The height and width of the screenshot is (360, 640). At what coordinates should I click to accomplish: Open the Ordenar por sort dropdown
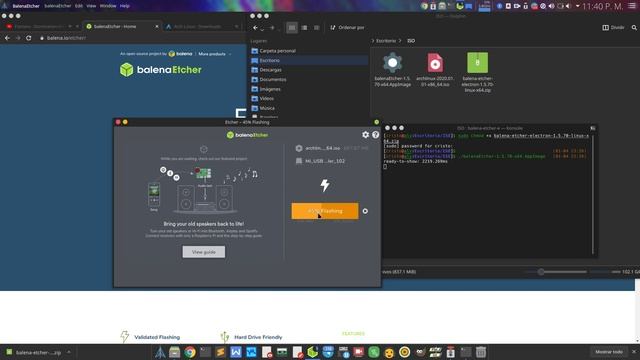pos(347,28)
